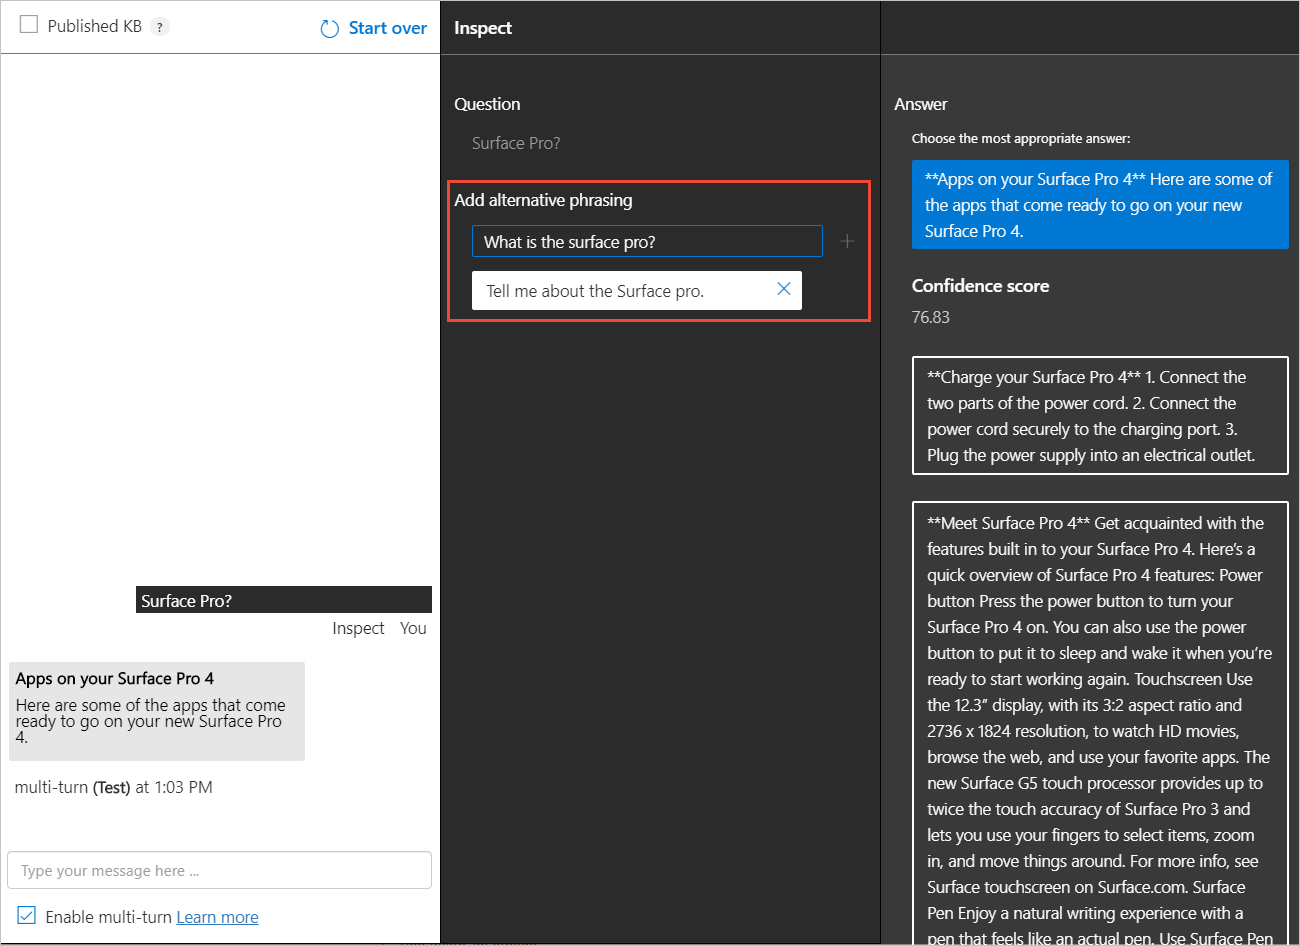The height and width of the screenshot is (946, 1300).
Task: Click the 'Type your message here' box
Action: 219,870
